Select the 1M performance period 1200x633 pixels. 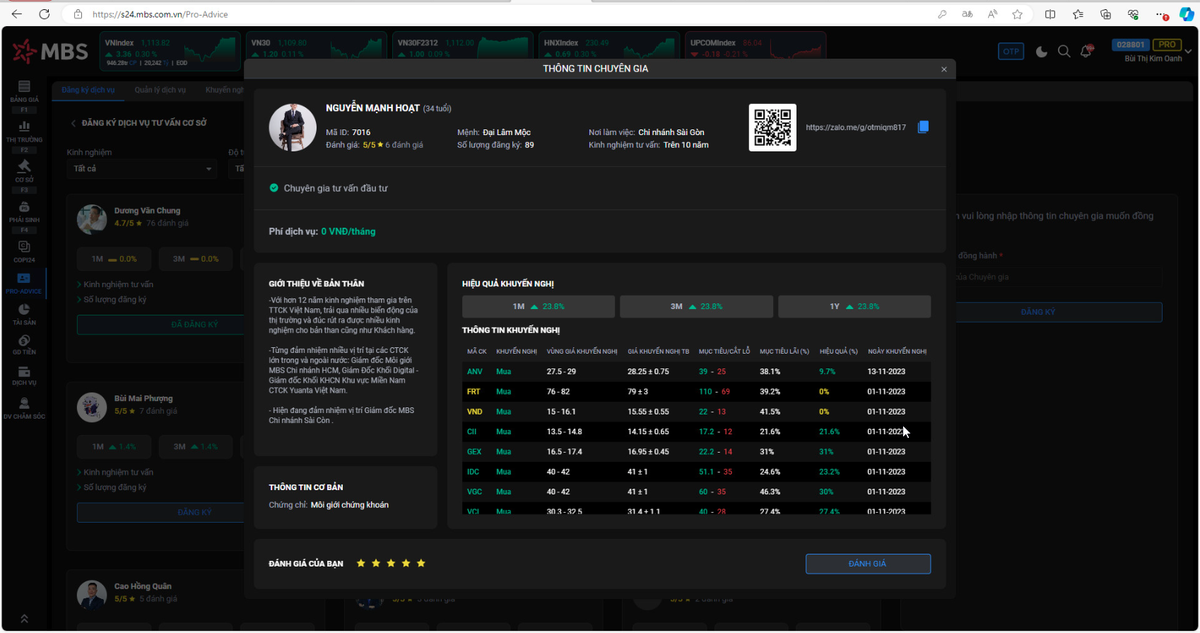point(538,307)
